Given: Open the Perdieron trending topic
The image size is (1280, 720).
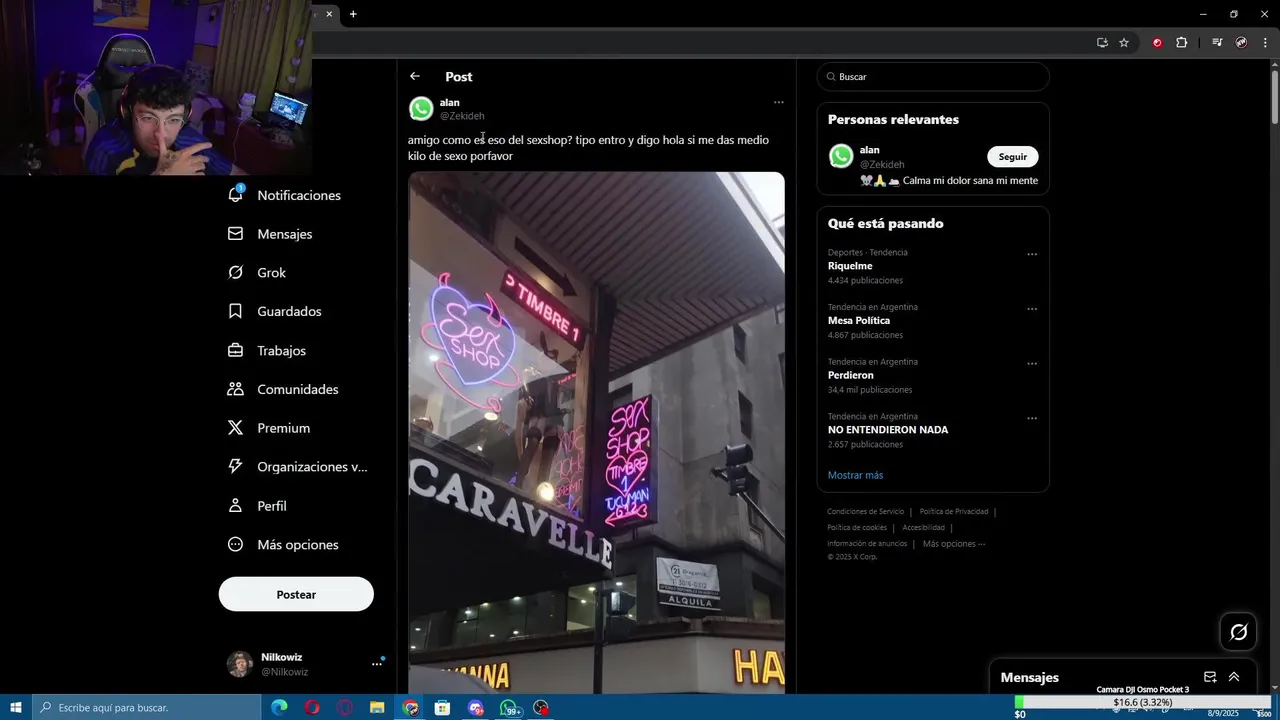Looking at the screenshot, I should pyautogui.click(x=851, y=375).
